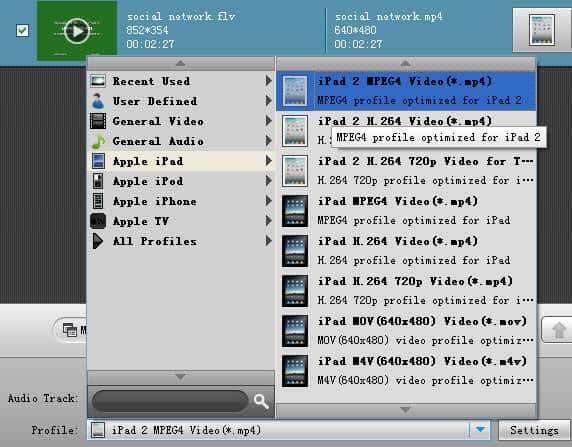
Task: Click the Apple TV category icon
Action: (x=98, y=221)
